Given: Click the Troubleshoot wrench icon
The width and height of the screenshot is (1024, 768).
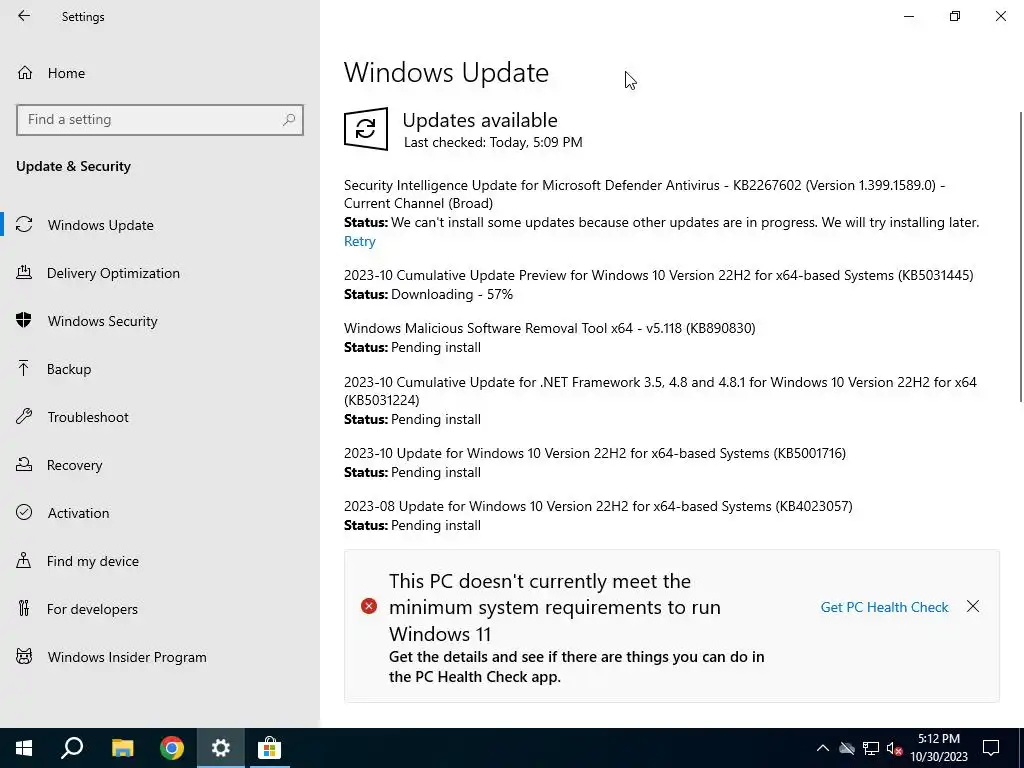Looking at the screenshot, I should click(x=24, y=416).
